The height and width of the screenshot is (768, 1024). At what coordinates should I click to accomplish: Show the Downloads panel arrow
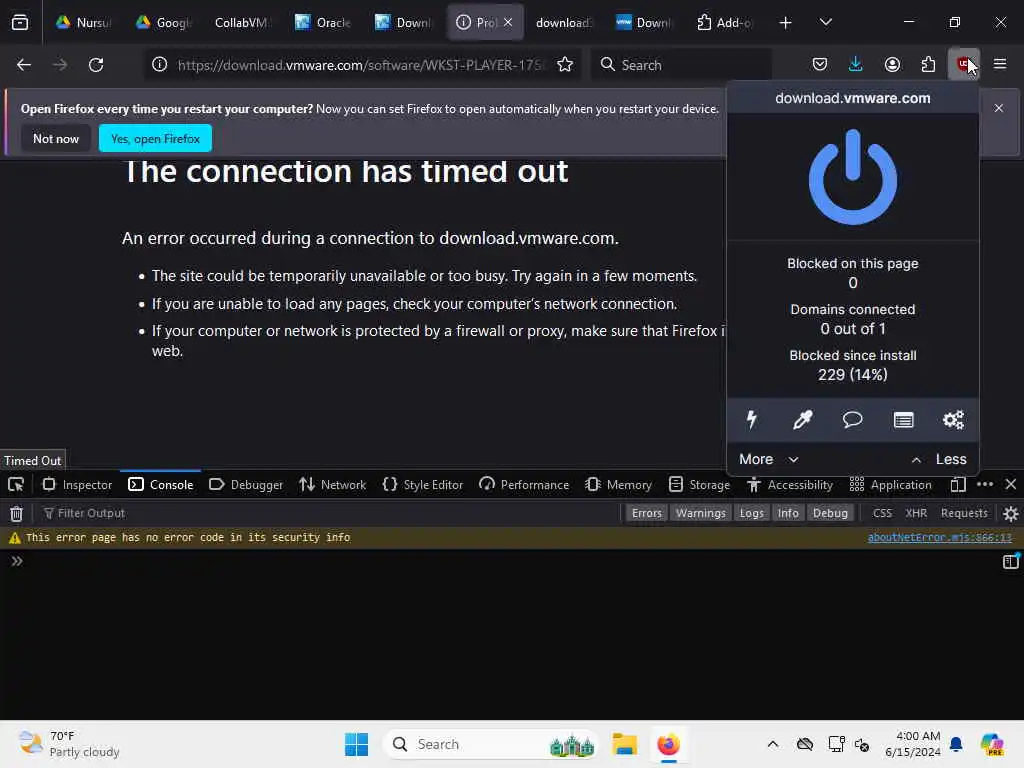856,64
